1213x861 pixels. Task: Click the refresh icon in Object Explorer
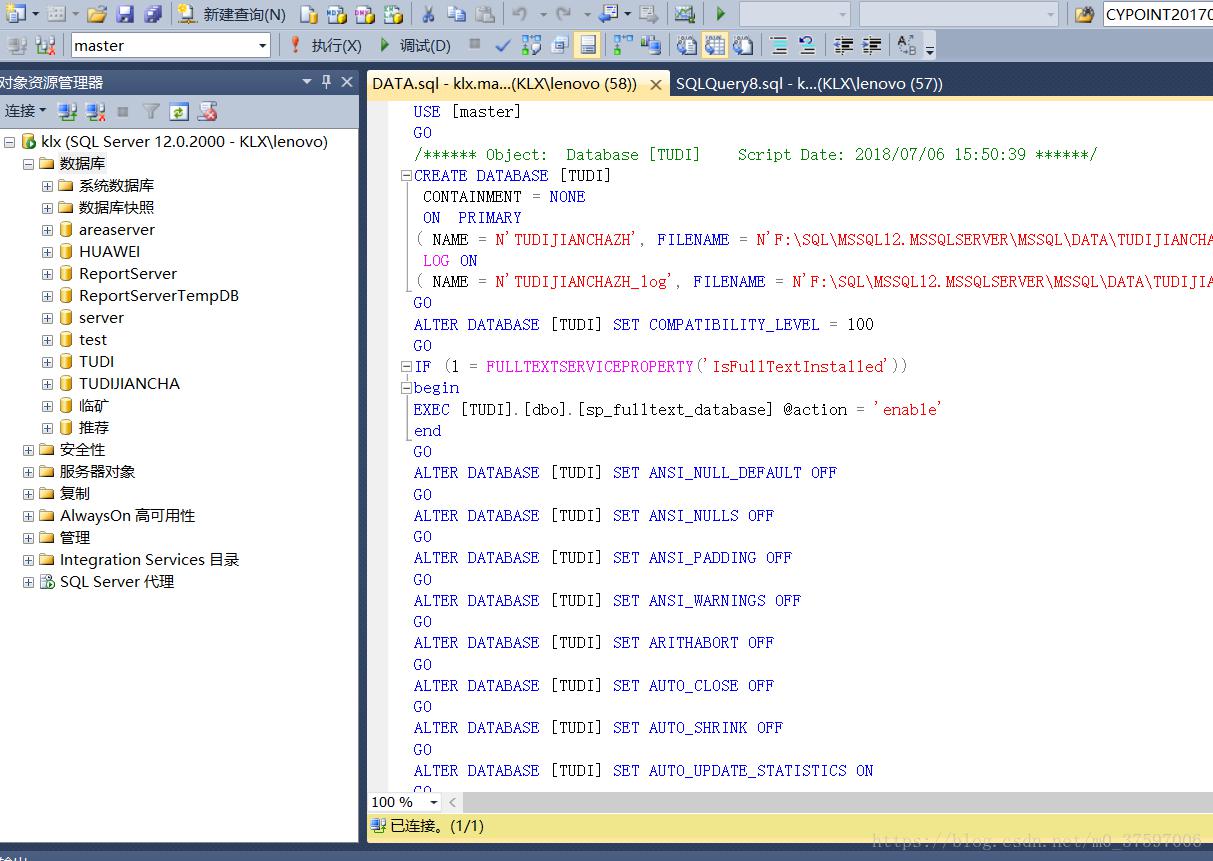(x=179, y=111)
